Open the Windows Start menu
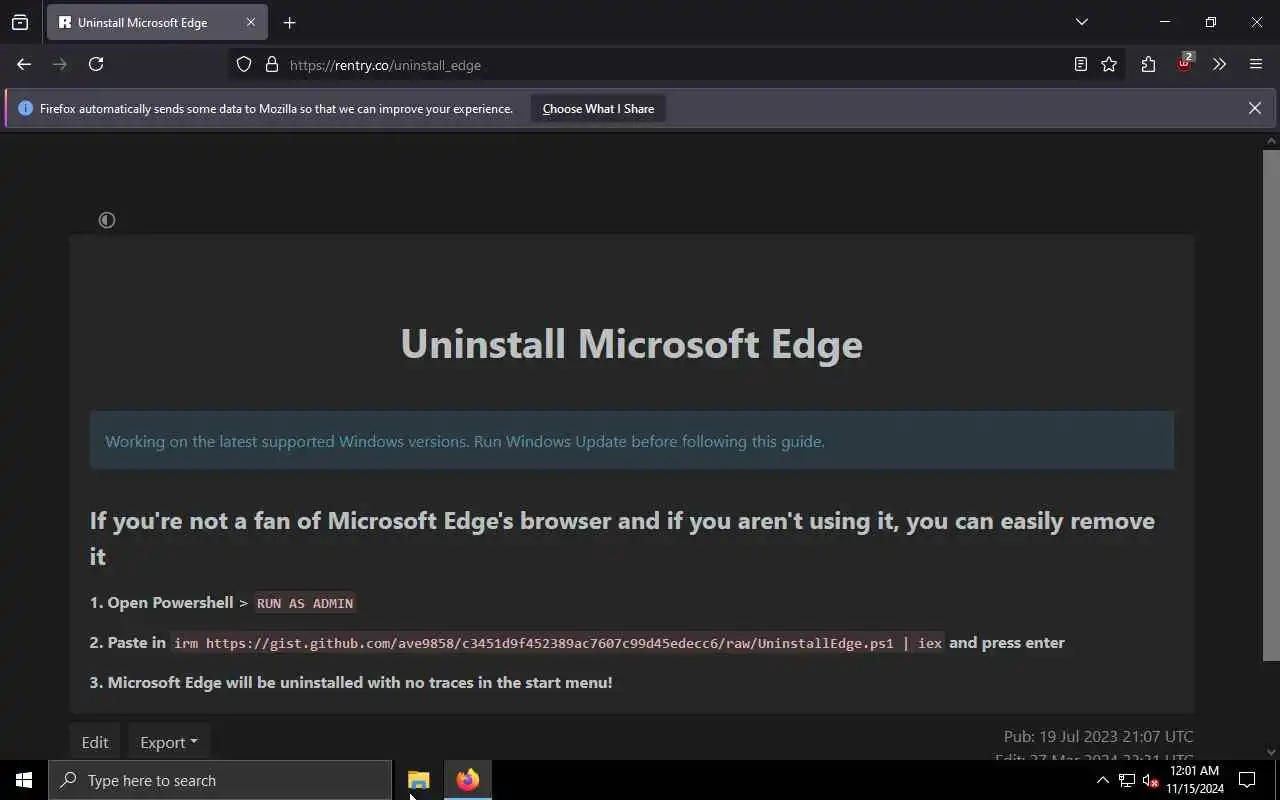The width and height of the screenshot is (1280, 800). click(24, 780)
